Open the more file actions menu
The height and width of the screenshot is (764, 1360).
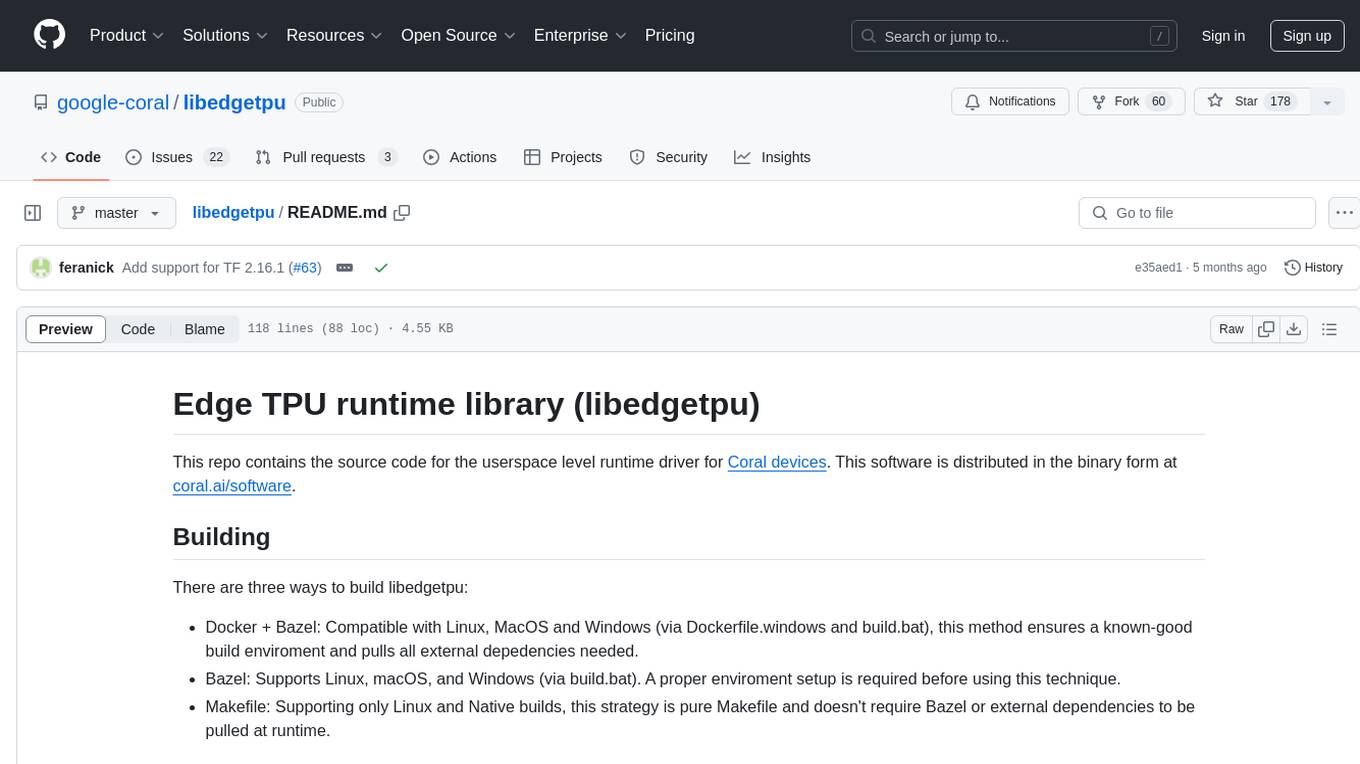tap(1344, 213)
